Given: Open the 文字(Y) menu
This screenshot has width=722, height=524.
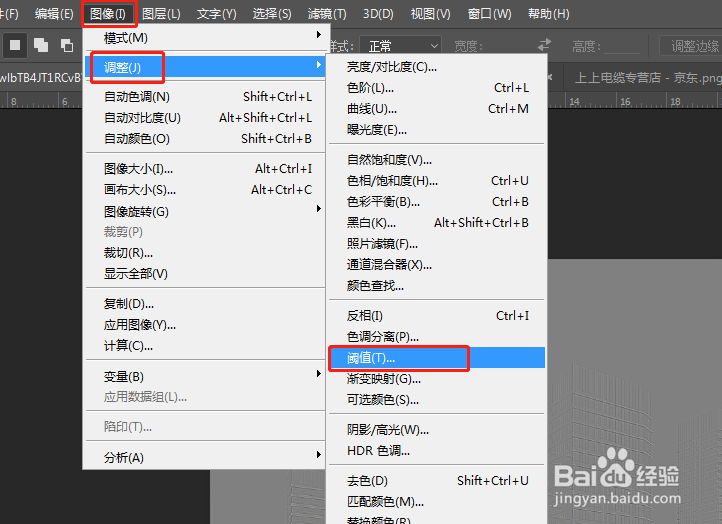Looking at the screenshot, I should (216, 14).
